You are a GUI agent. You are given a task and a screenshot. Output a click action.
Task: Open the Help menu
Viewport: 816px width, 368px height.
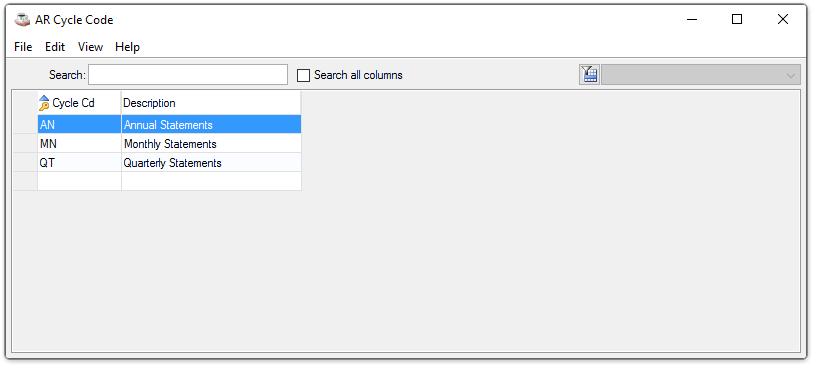pyautogui.click(x=128, y=47)
